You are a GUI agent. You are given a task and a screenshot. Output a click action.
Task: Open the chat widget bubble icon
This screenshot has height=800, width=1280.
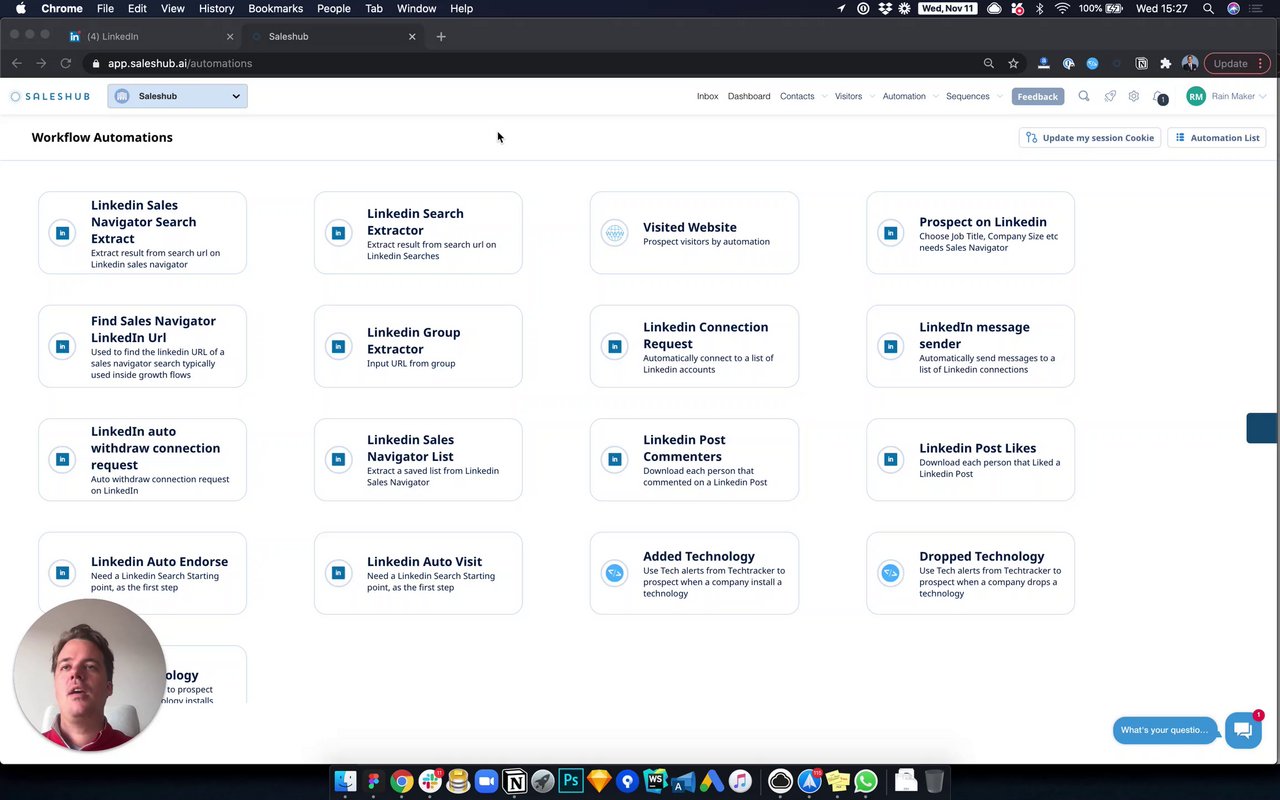click(1243, 730)
